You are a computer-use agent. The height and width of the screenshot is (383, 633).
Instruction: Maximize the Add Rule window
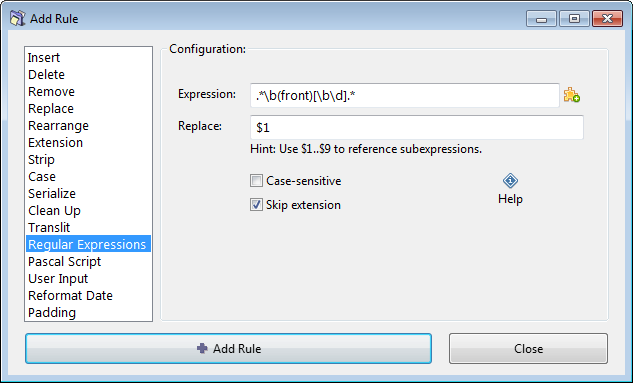pos(574,19)
